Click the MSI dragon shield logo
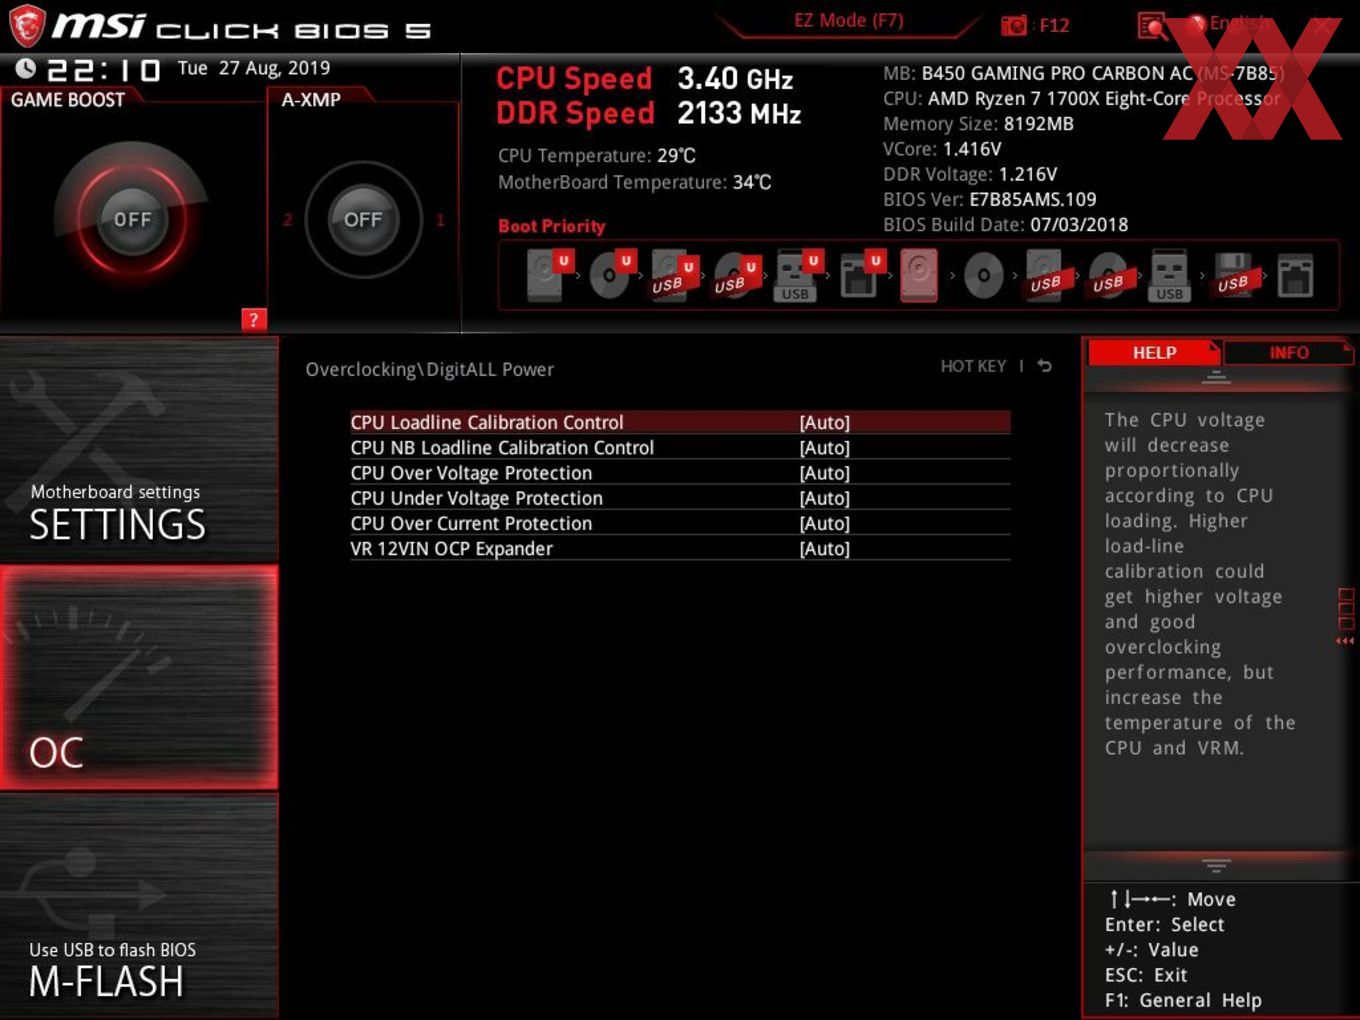Screen dimensions: 1360x1020 [x=27, y=26]
